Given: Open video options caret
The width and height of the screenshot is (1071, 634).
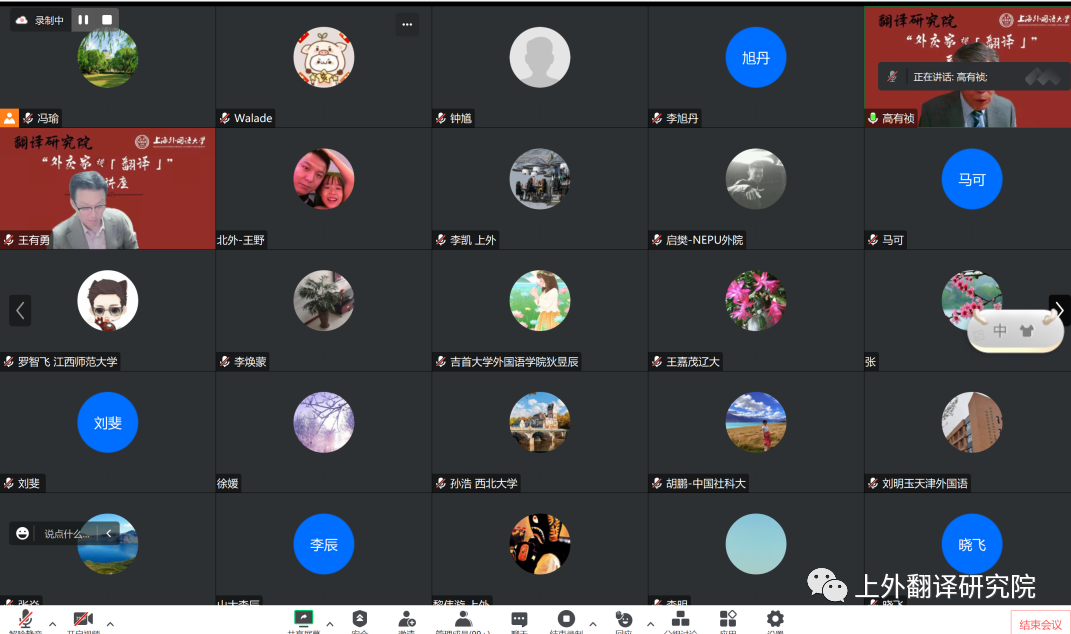Looking at the screenshot, I should coord(110,624).
